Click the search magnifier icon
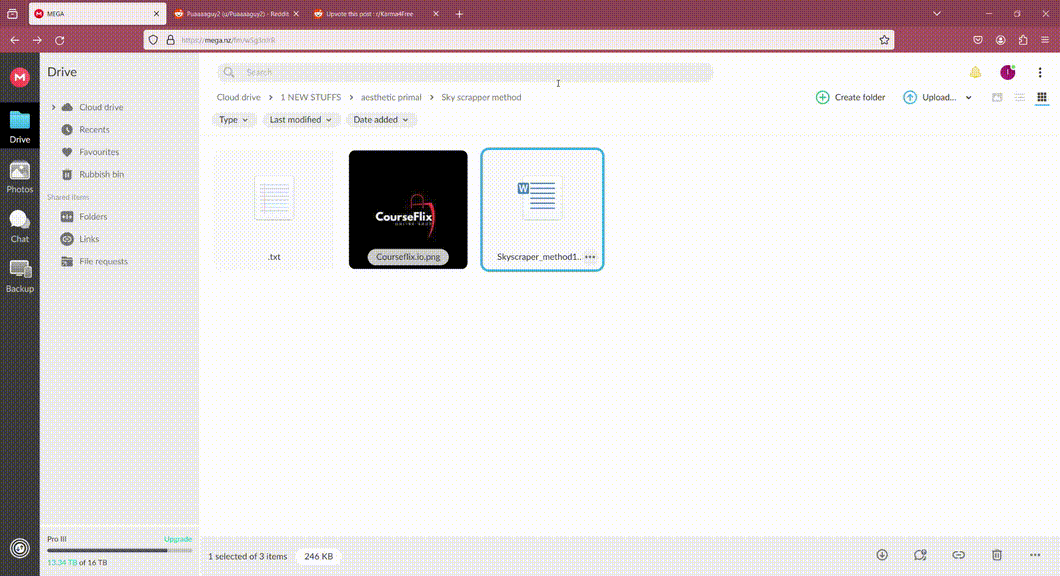 [229, 72]
